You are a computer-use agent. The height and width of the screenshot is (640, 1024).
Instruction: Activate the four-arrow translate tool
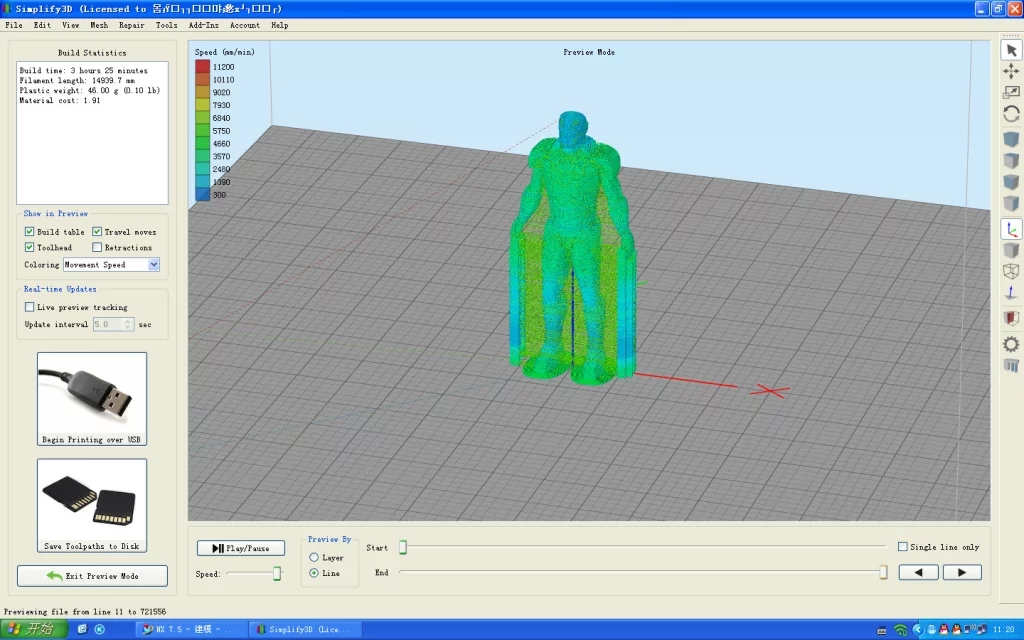click(x=1011, y=71)
